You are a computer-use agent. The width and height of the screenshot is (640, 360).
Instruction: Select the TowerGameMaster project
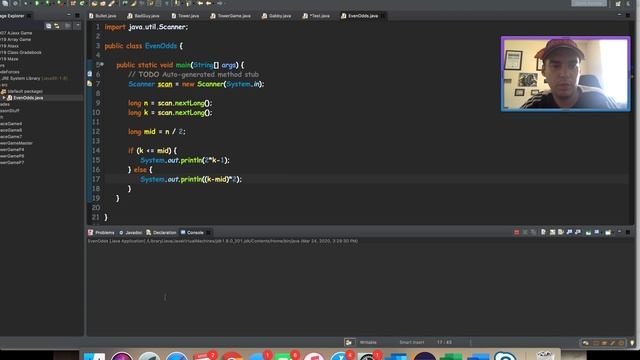[x=16, y=143]
